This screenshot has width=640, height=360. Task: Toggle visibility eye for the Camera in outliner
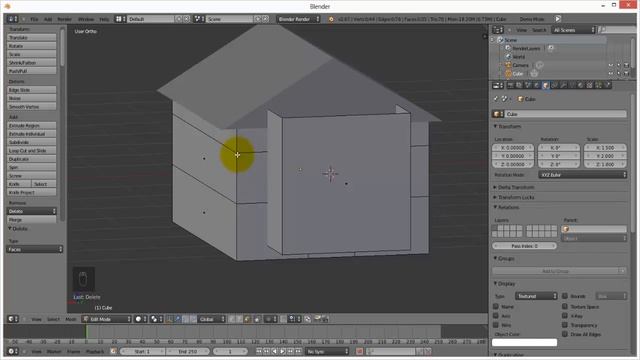(x=611, y=65)
